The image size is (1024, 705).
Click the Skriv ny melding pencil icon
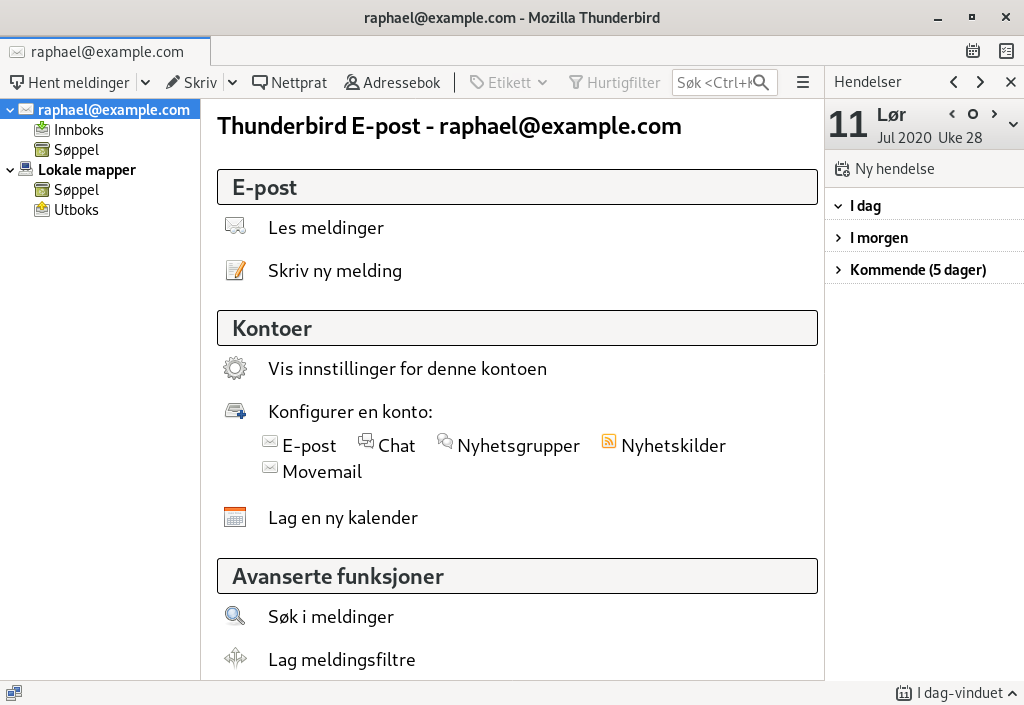pyautogui.click(x=234, y=270)
